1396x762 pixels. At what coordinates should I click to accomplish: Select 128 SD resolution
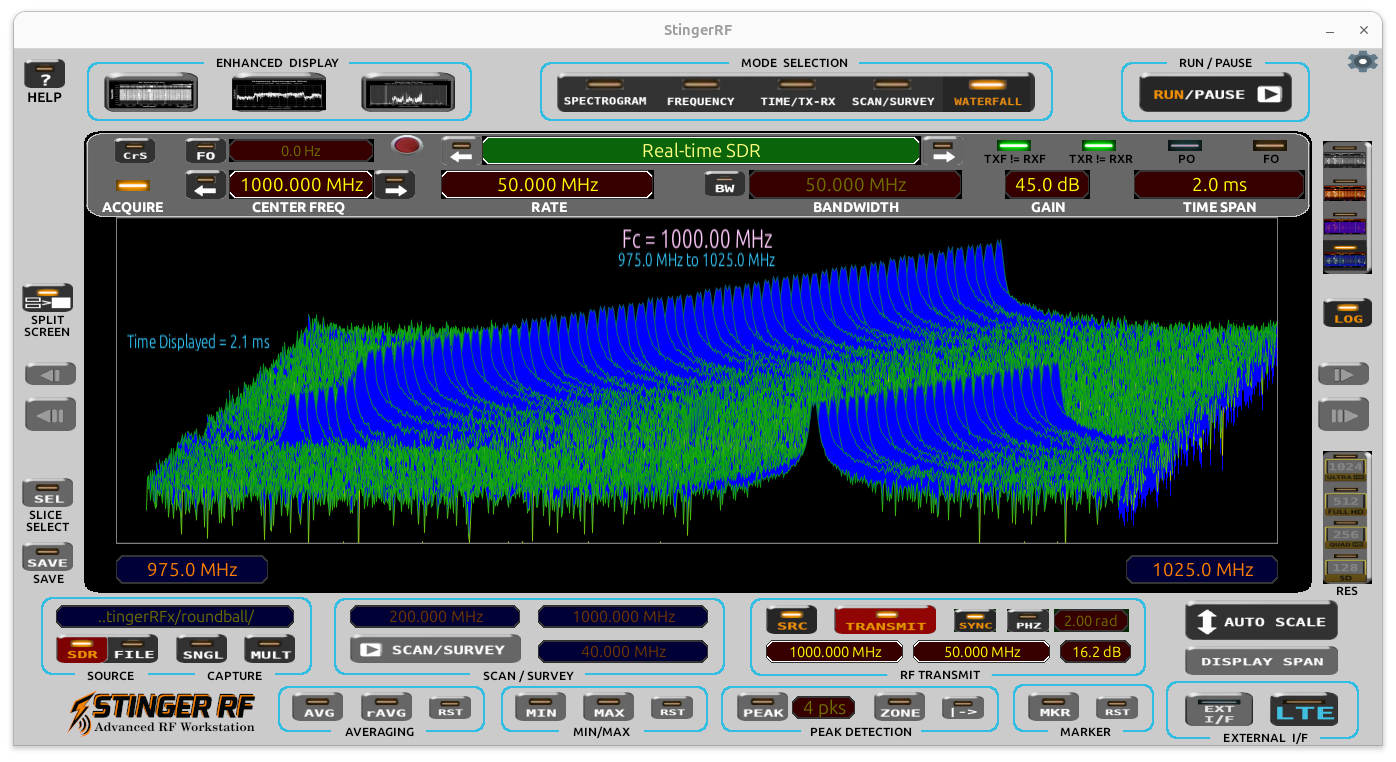point(1345,570)
